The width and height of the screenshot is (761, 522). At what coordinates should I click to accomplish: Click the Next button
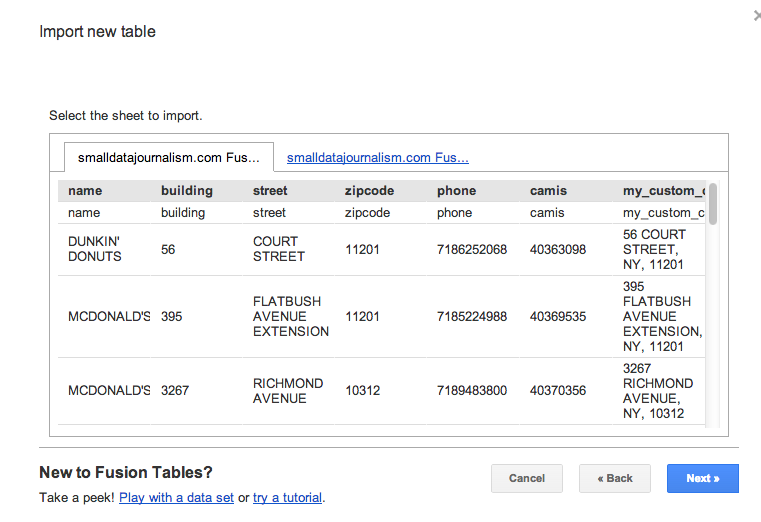point(702,478)
